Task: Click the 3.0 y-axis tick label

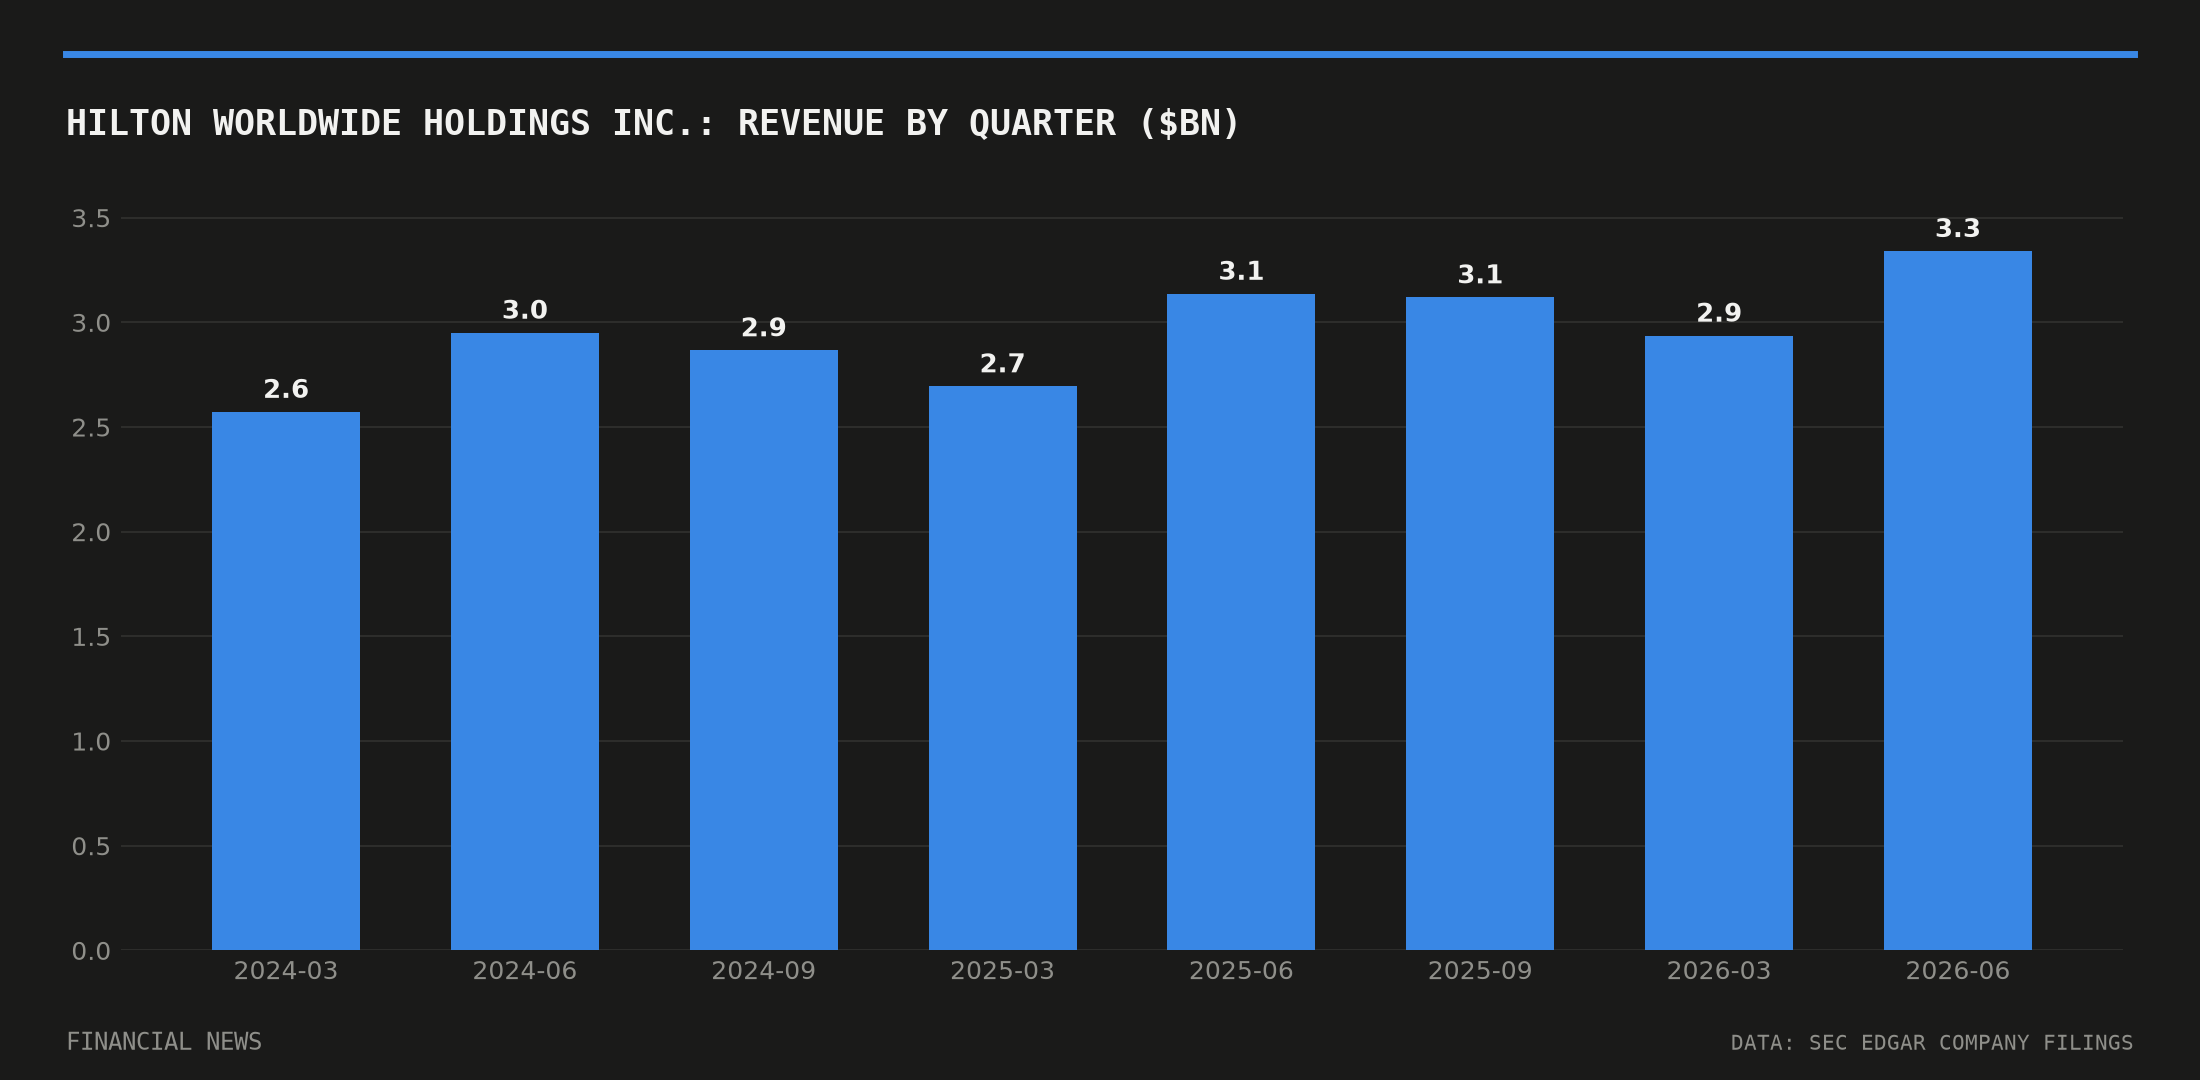Action: [x=91, y=323]
